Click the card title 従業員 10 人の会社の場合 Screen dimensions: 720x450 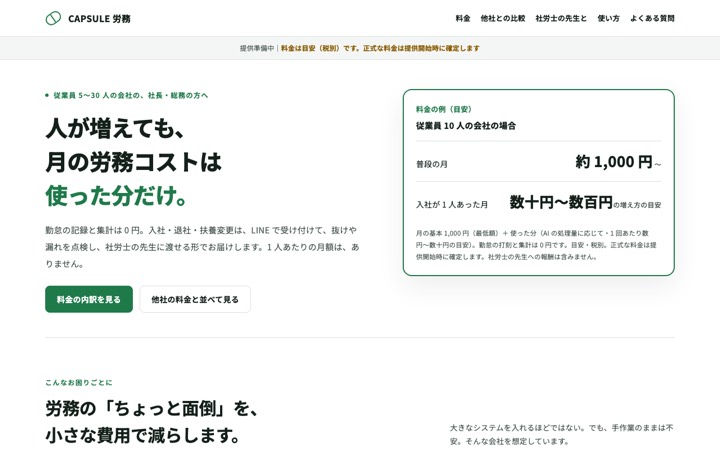(x=466, y=126)
